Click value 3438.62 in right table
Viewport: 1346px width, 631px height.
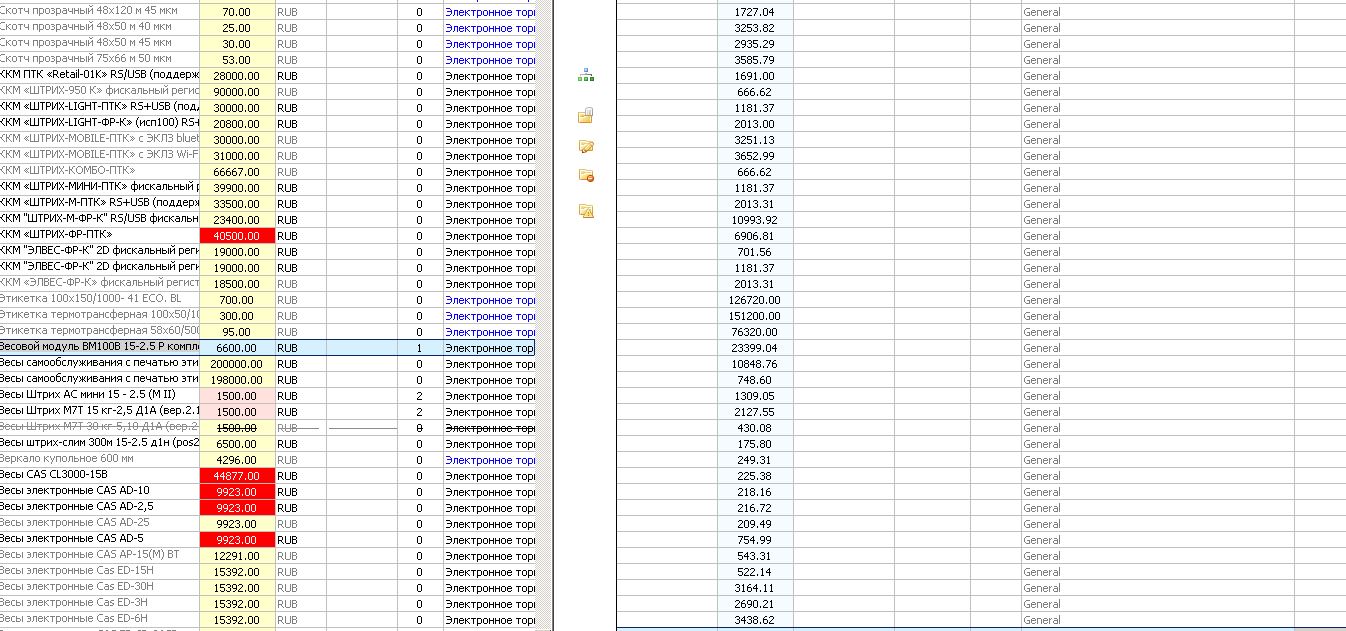pos(755,620)
